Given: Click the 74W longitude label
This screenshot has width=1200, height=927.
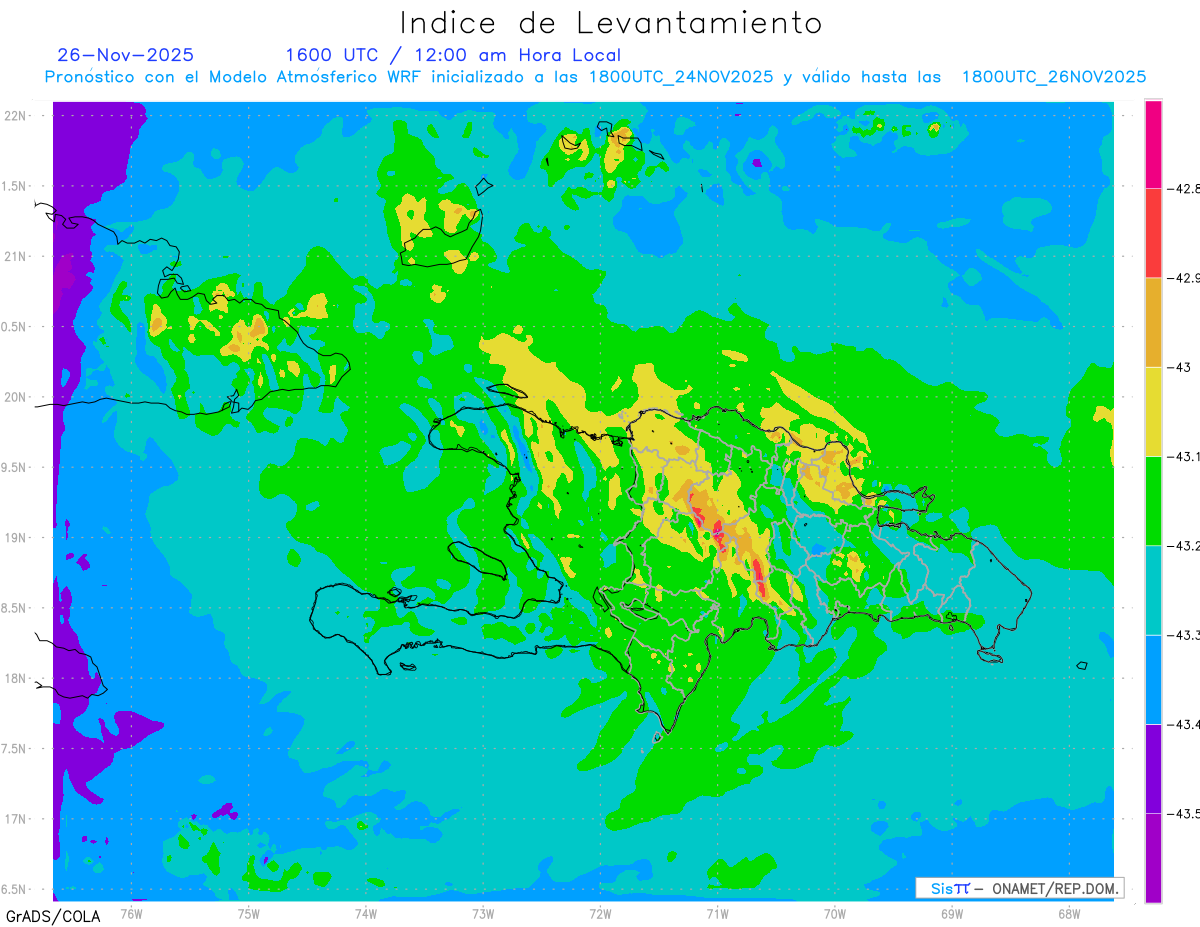Looking at the screenshot, I should [366, 913].
